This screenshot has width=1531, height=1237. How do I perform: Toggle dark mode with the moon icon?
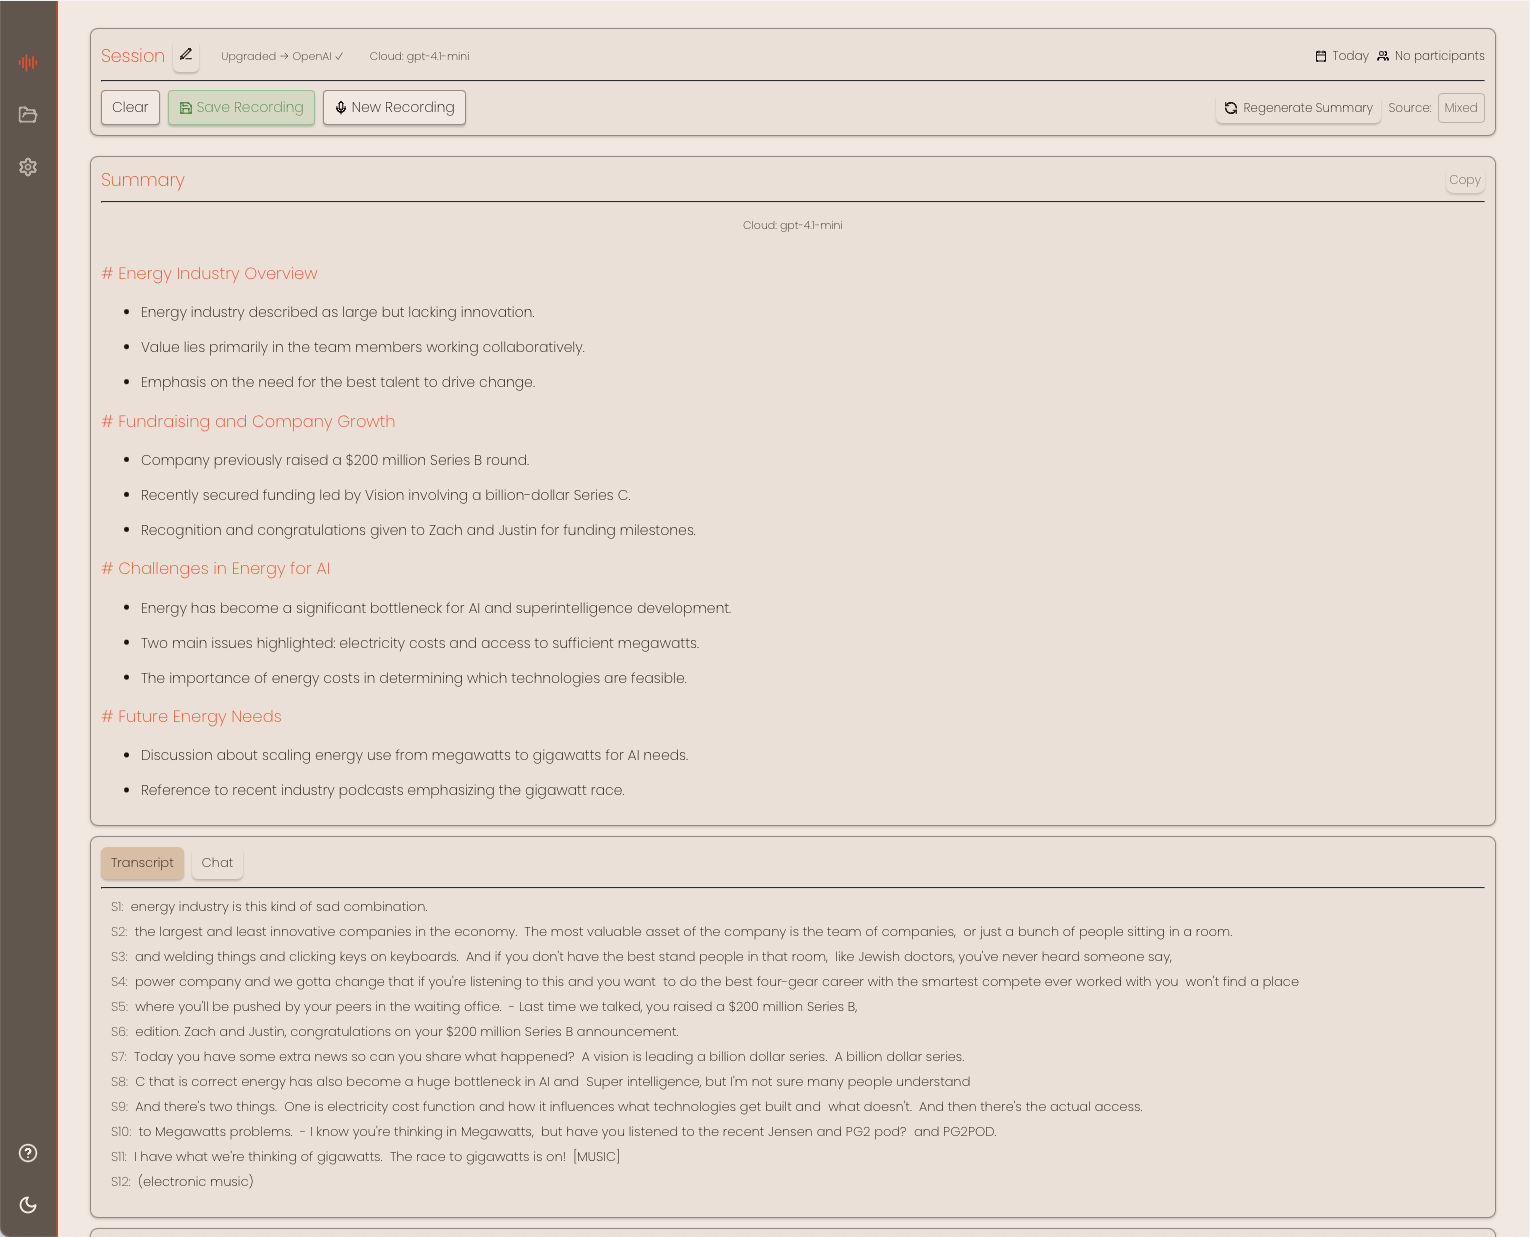coord(28,1205)
